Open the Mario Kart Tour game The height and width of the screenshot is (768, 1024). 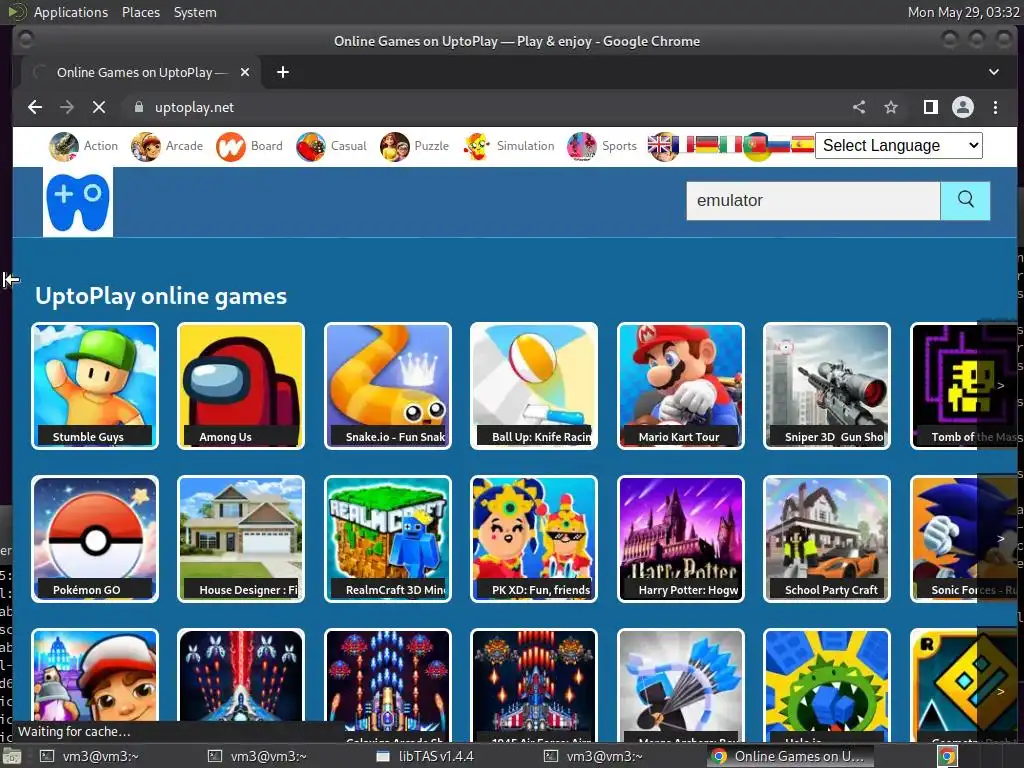tap(680, 386)
